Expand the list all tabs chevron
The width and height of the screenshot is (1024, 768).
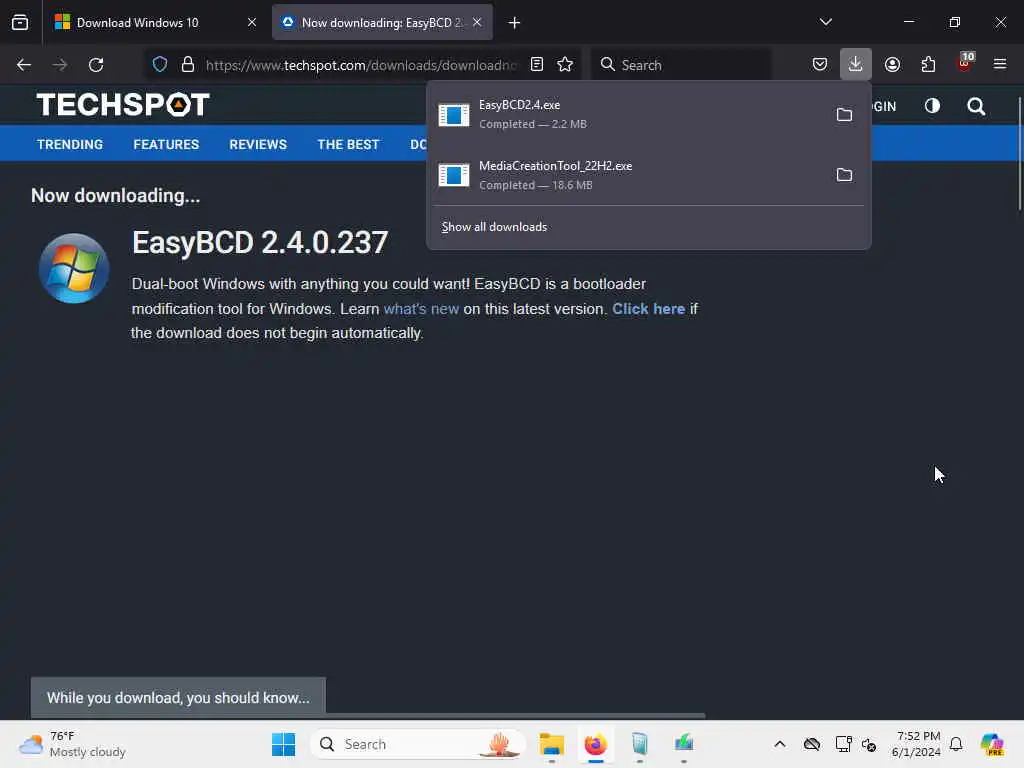[826, 22]
